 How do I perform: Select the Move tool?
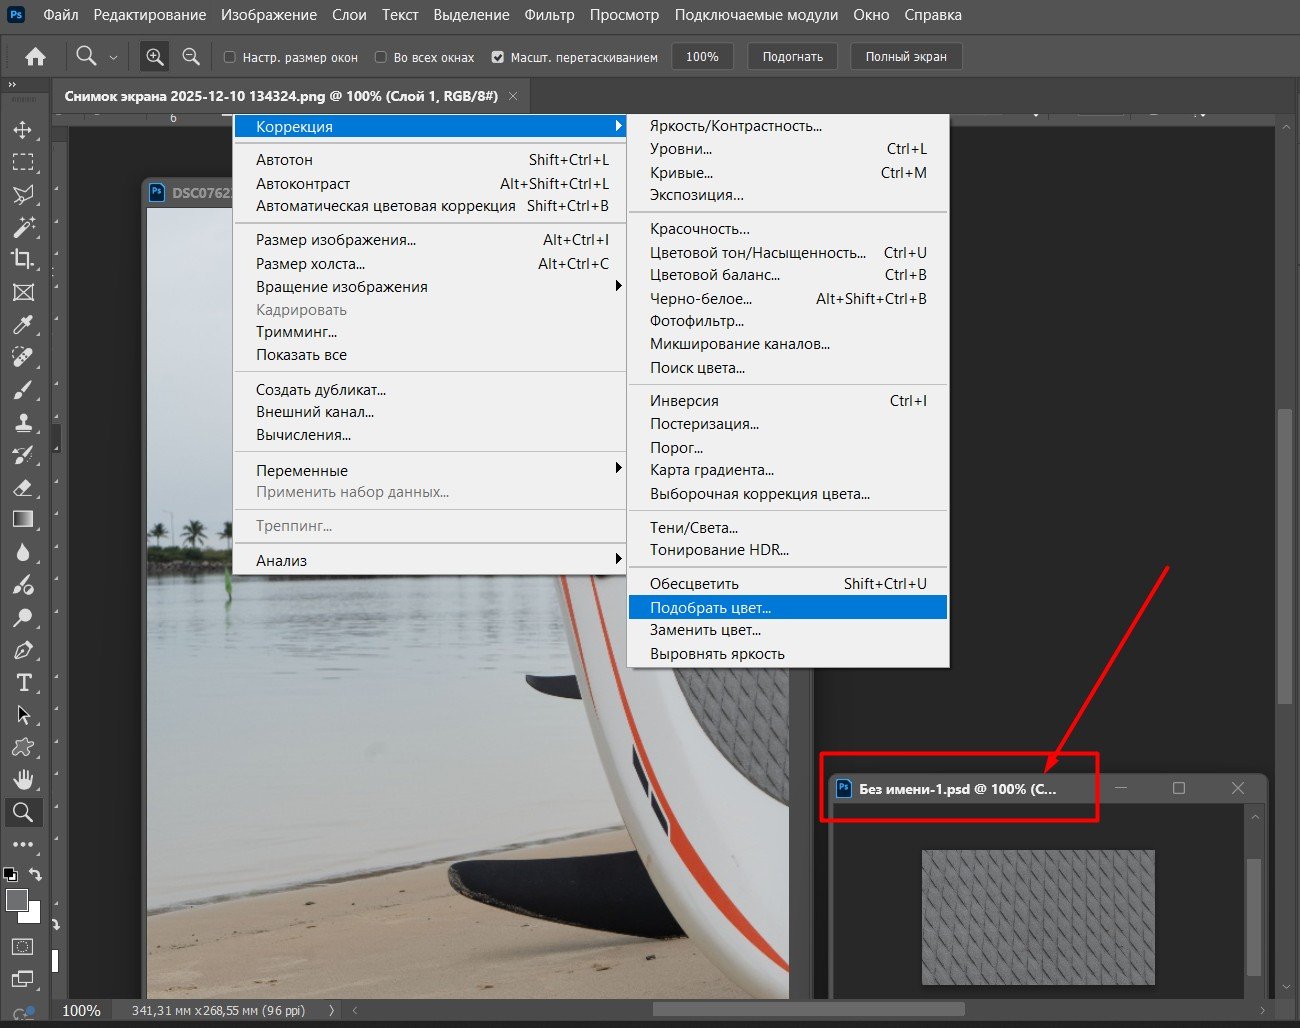(23, 130)
